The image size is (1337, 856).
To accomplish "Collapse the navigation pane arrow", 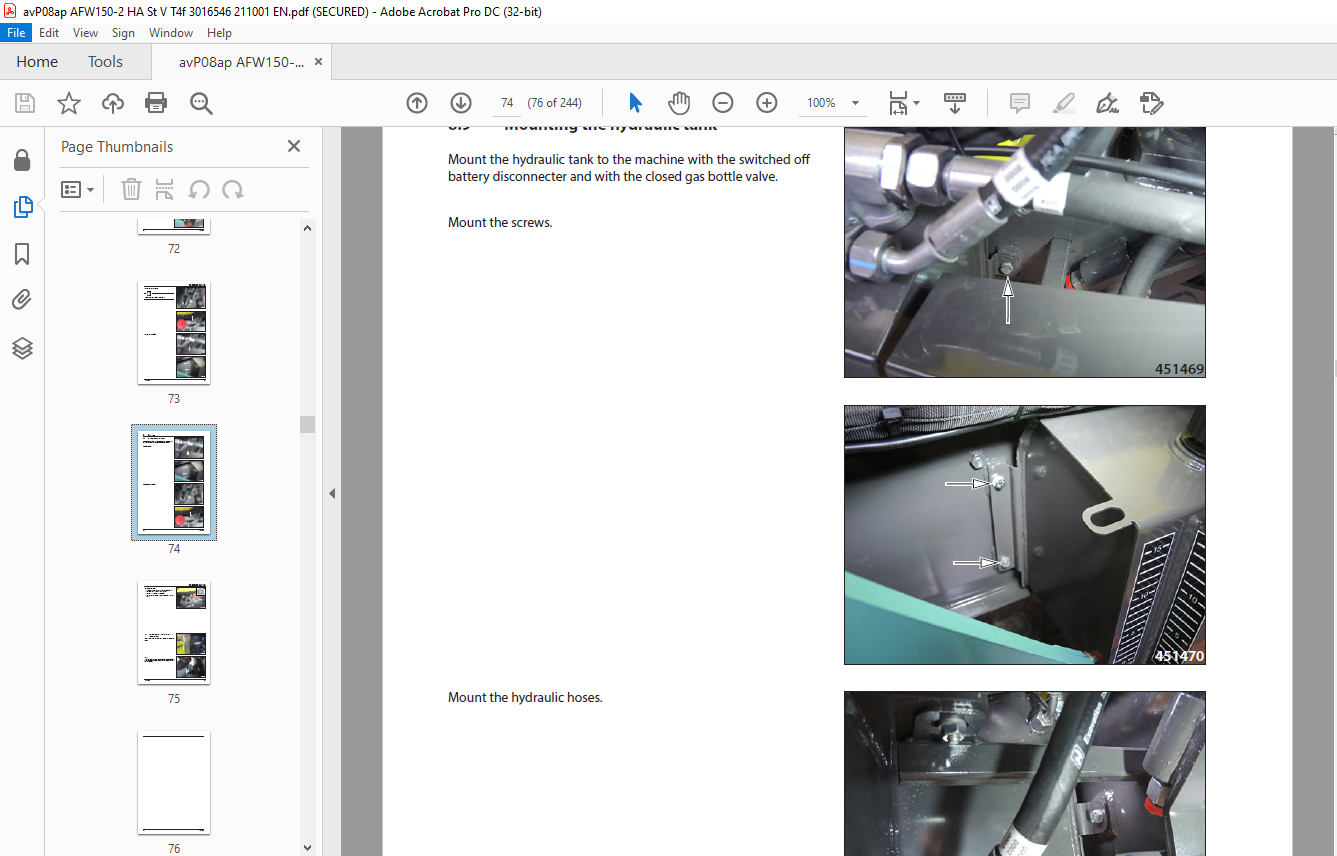I will tap(332, 493).
